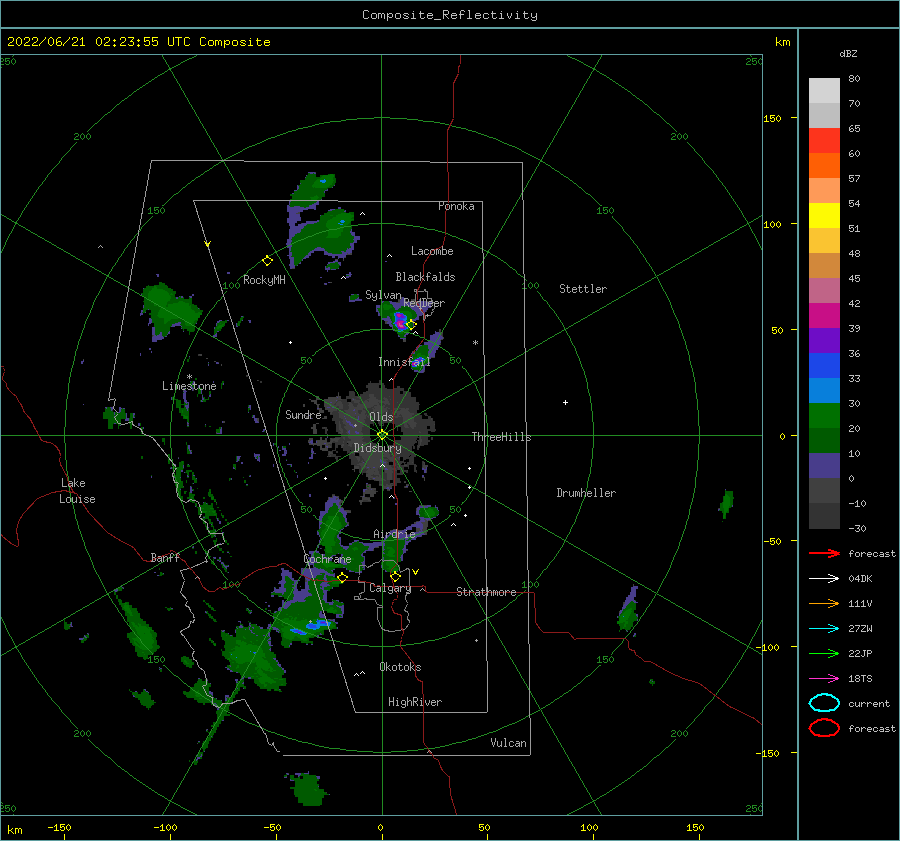This screenshot has height=841, width=900.
Task: Click the red forecast arrow in legend
Action: tap(824, 553)
